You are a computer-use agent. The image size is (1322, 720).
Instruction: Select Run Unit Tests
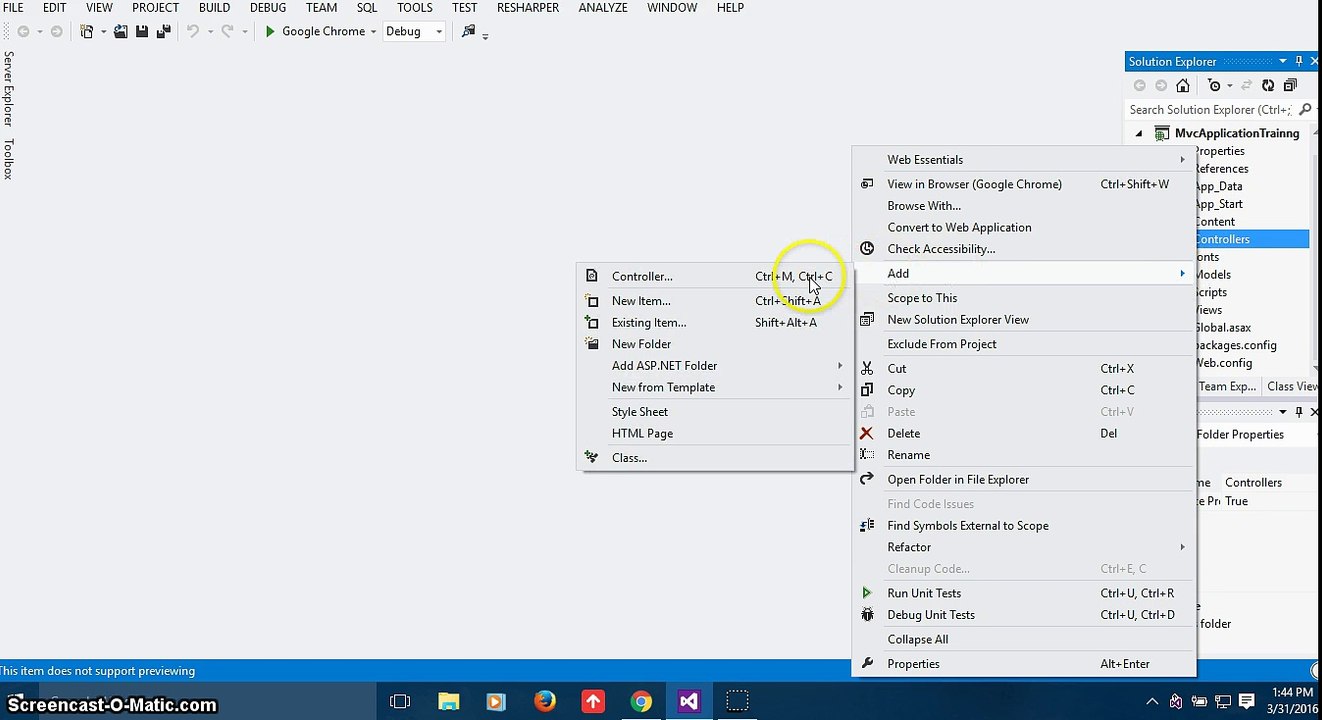(x=1024, y=593)
